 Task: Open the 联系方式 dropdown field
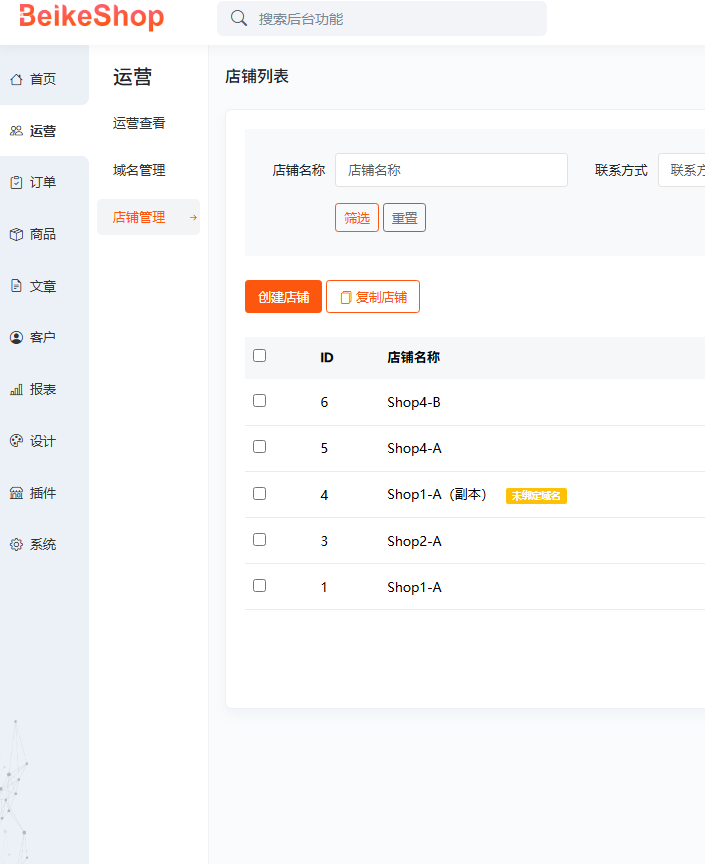click(683, 170)
